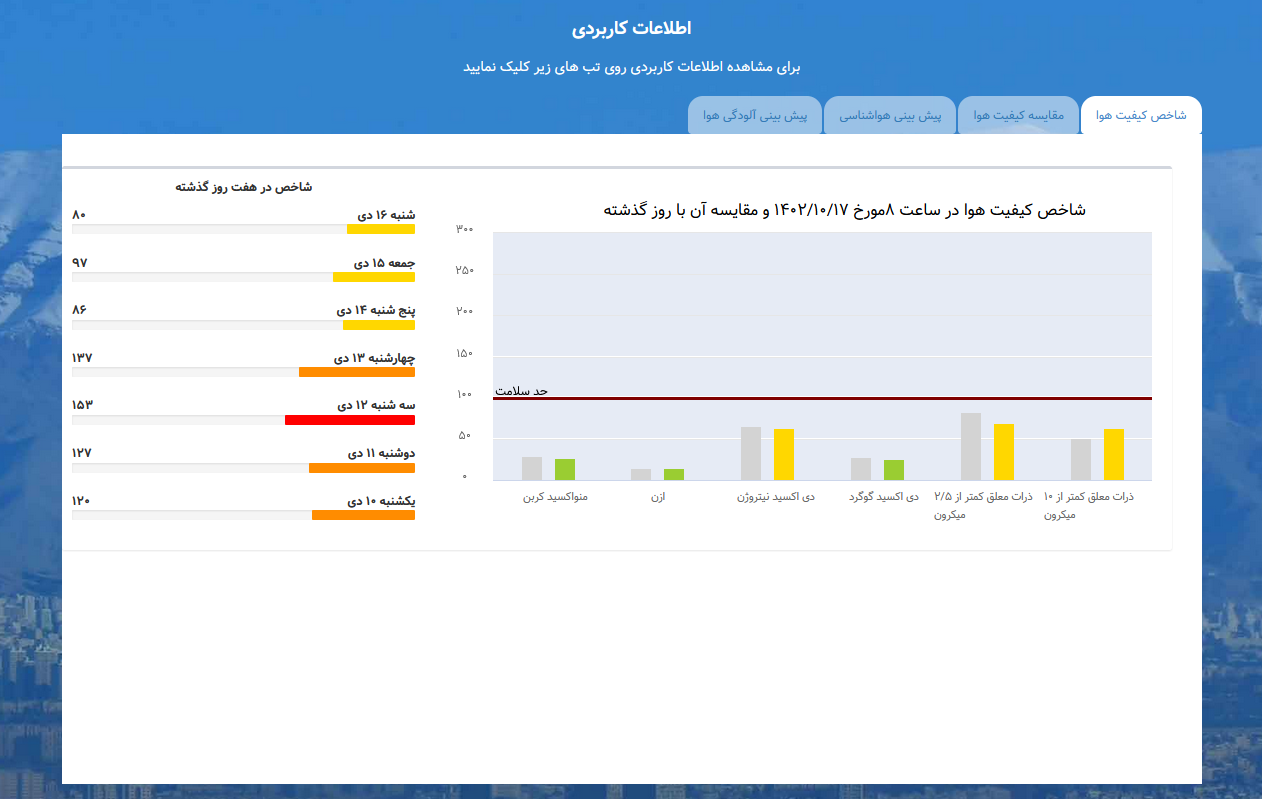This screenshot has height=801, width=1262.
Task: Click the حد سلامت threshold line label
Action: click(522, 391)
